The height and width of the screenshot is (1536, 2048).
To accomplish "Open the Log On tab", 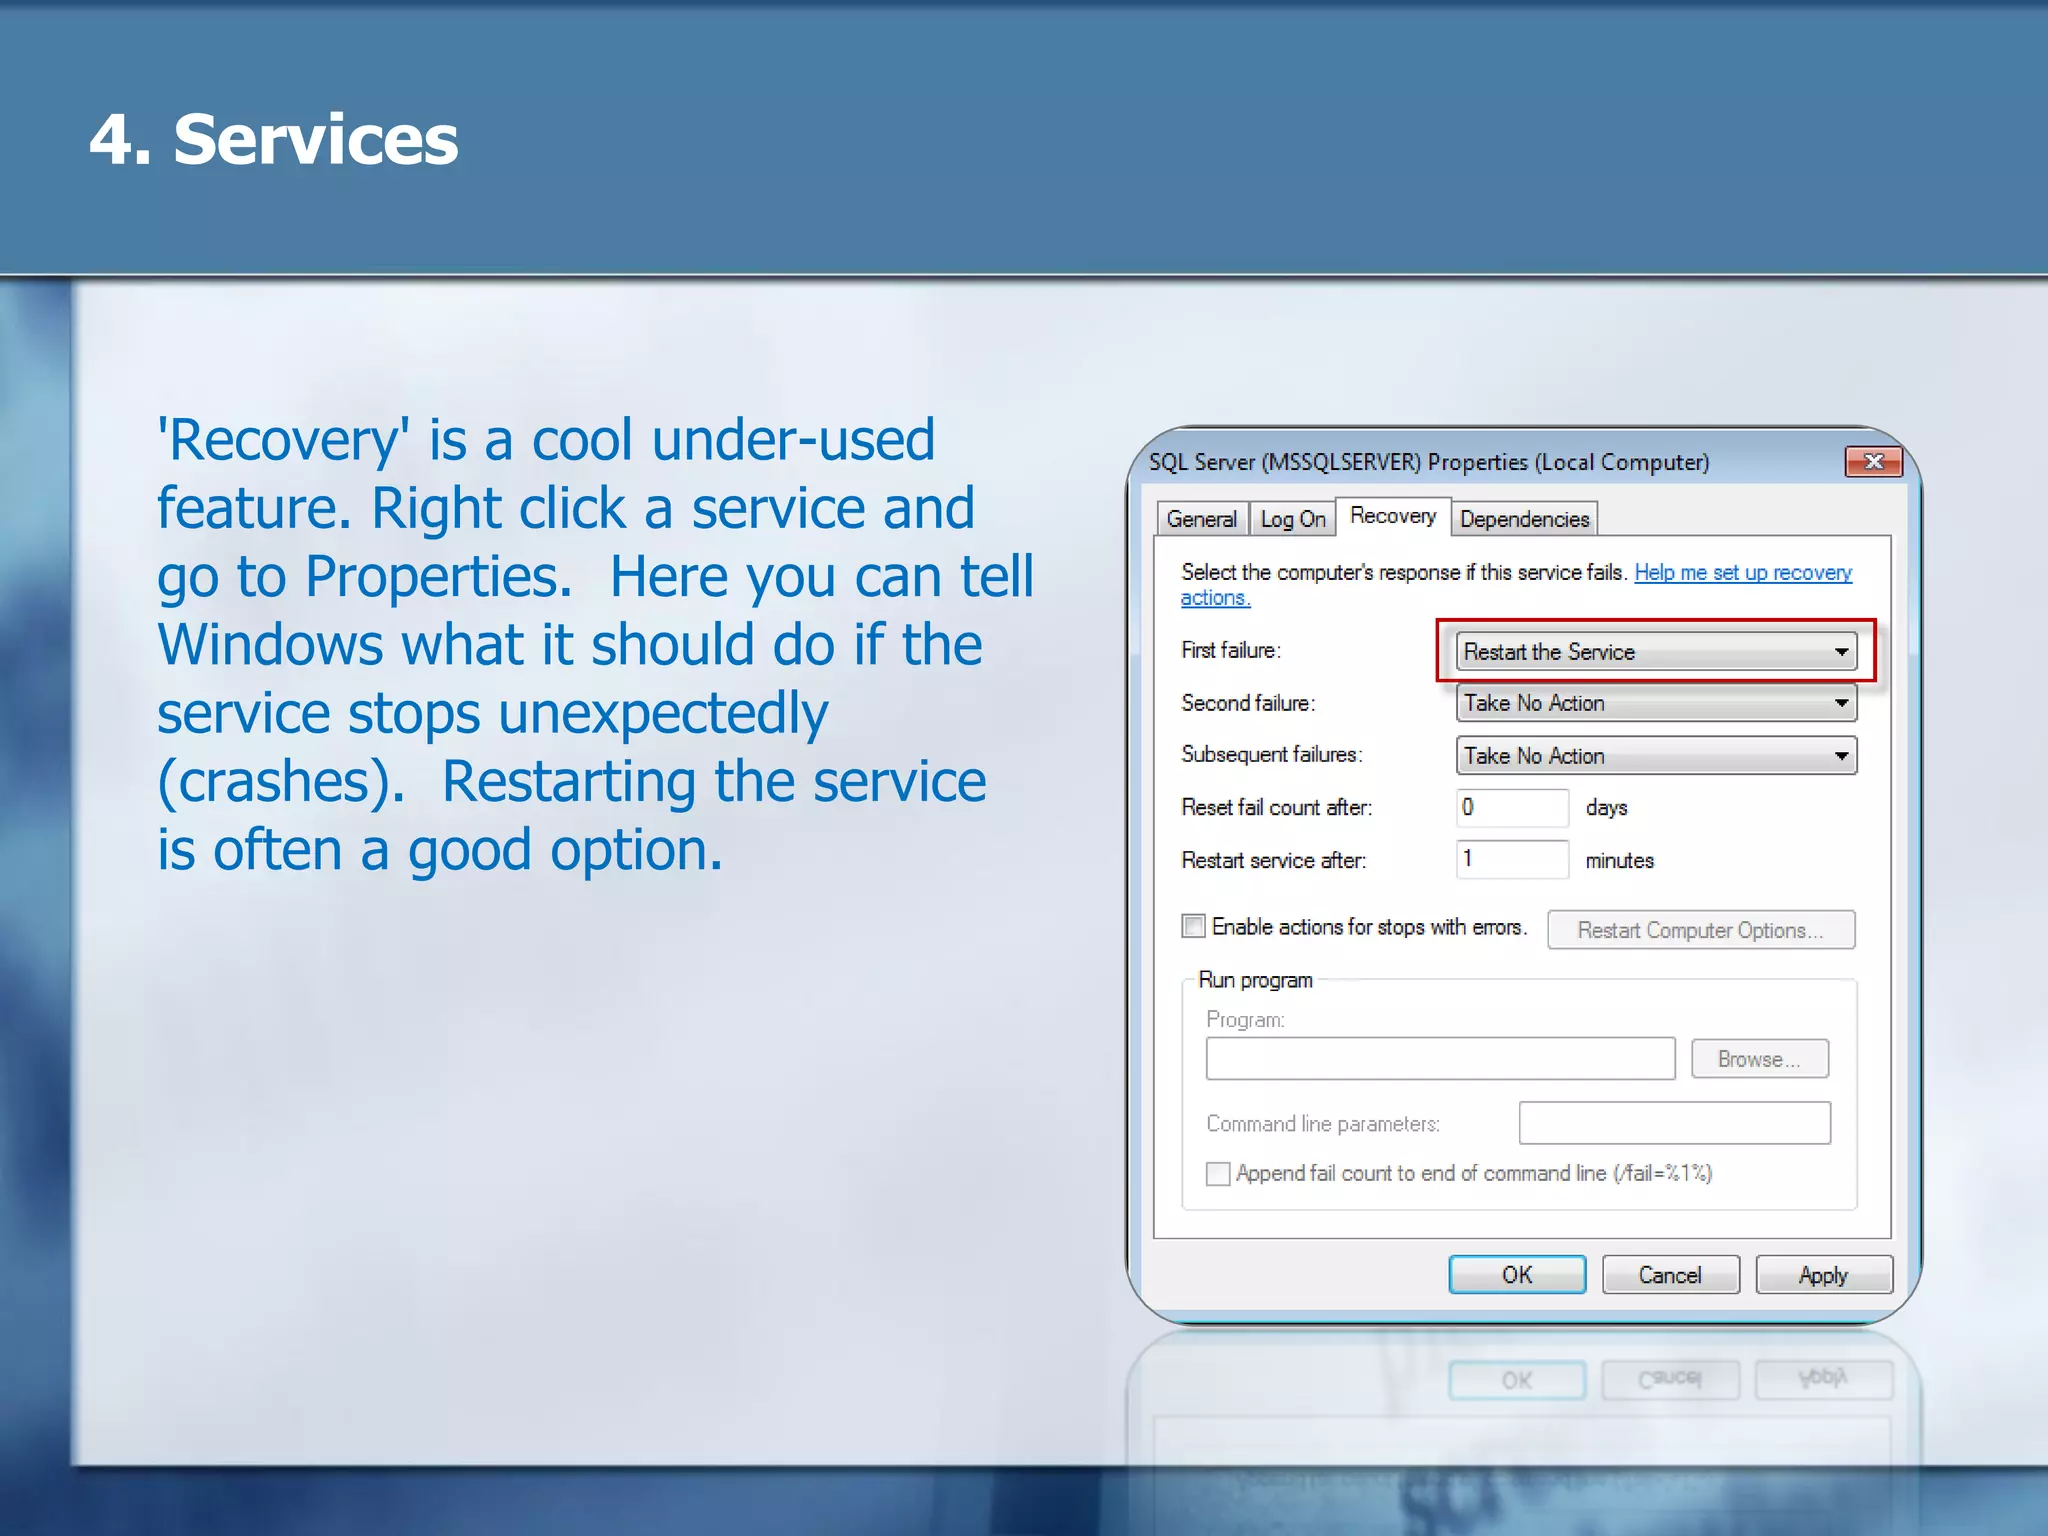I will point(1292,519).
